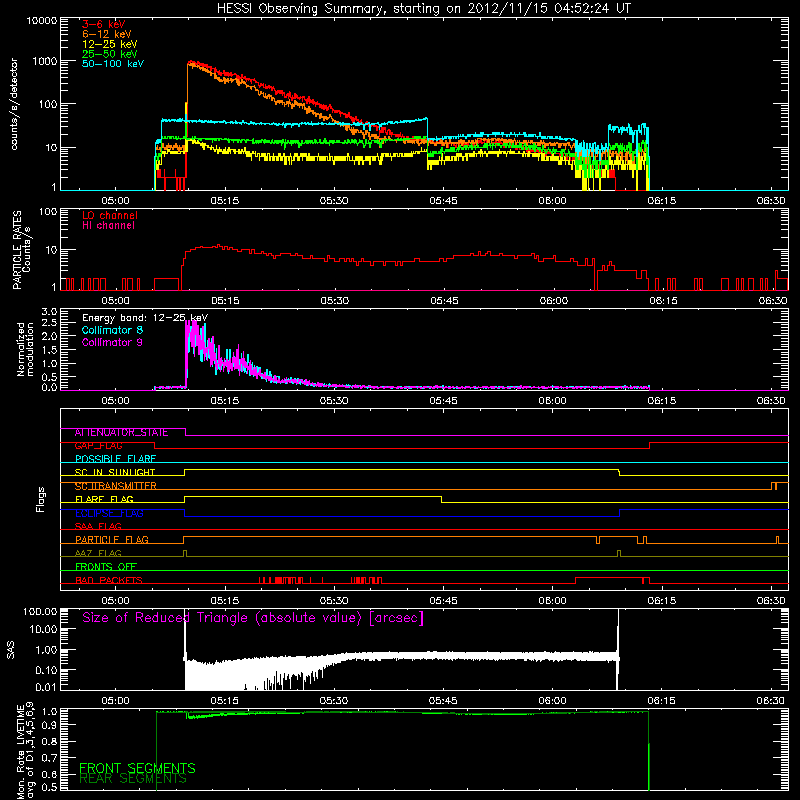Click the counts/s/detector axis label
Image resolution: width=800 pixels, height=800 pixels.
[14, 104]
